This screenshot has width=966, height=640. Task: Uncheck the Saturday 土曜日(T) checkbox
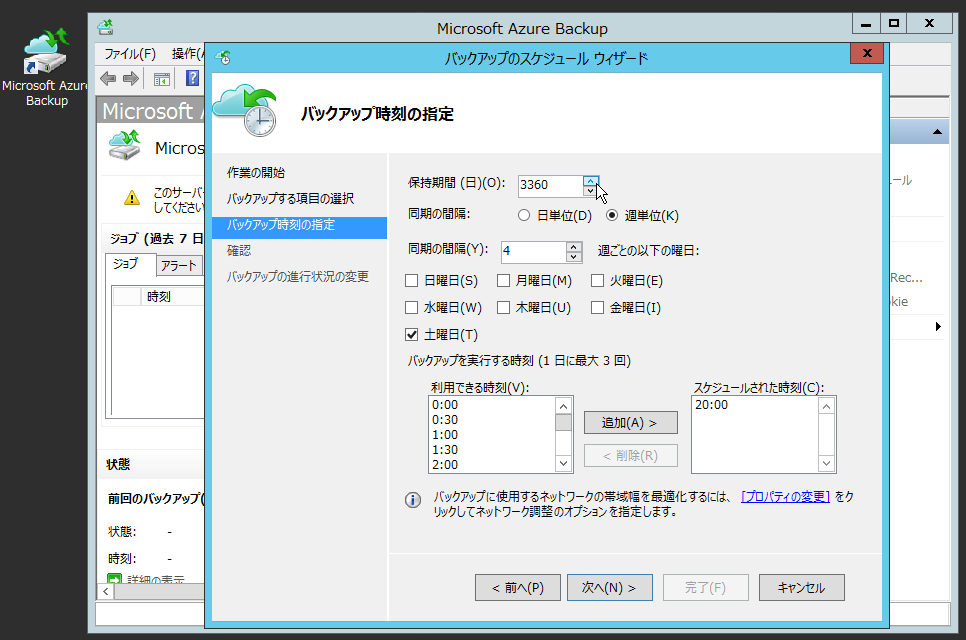point(412,334)
